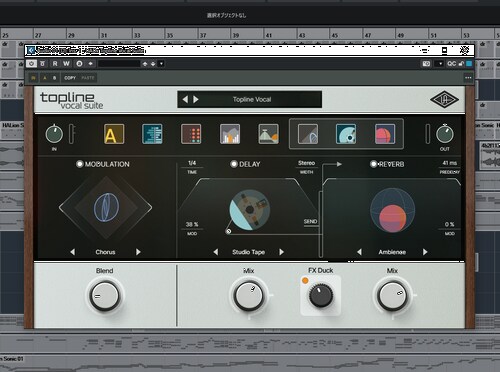This screenshot has width=500, height=372.
Task: Load previous host preset up arrow
Action: tap(145, 63)
